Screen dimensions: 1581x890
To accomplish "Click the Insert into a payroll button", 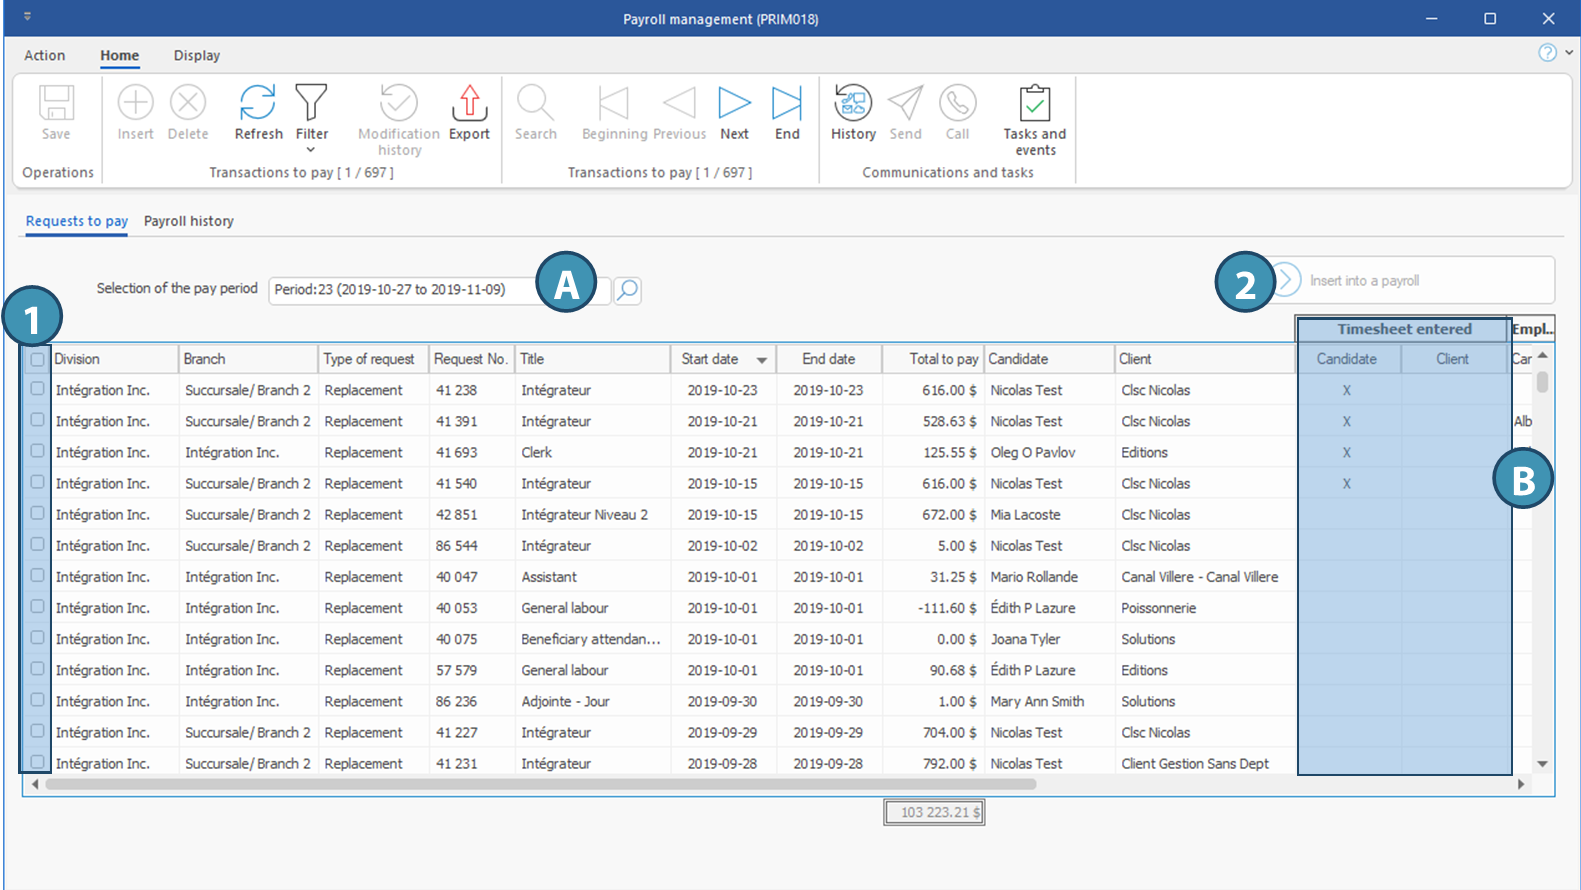I will (x=1363, y=281).
